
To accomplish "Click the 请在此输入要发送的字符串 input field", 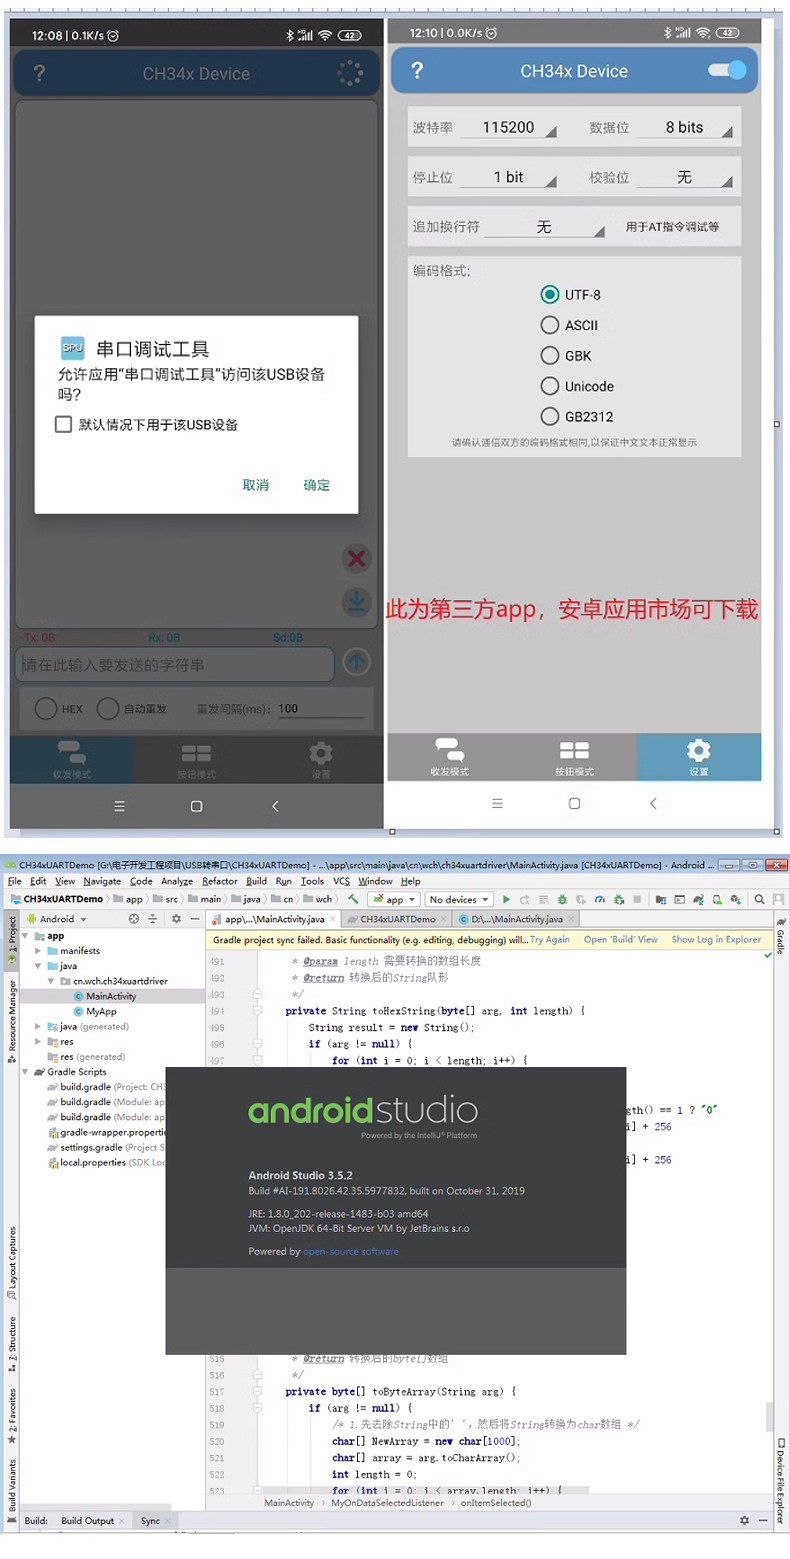I will coord(174,664).
